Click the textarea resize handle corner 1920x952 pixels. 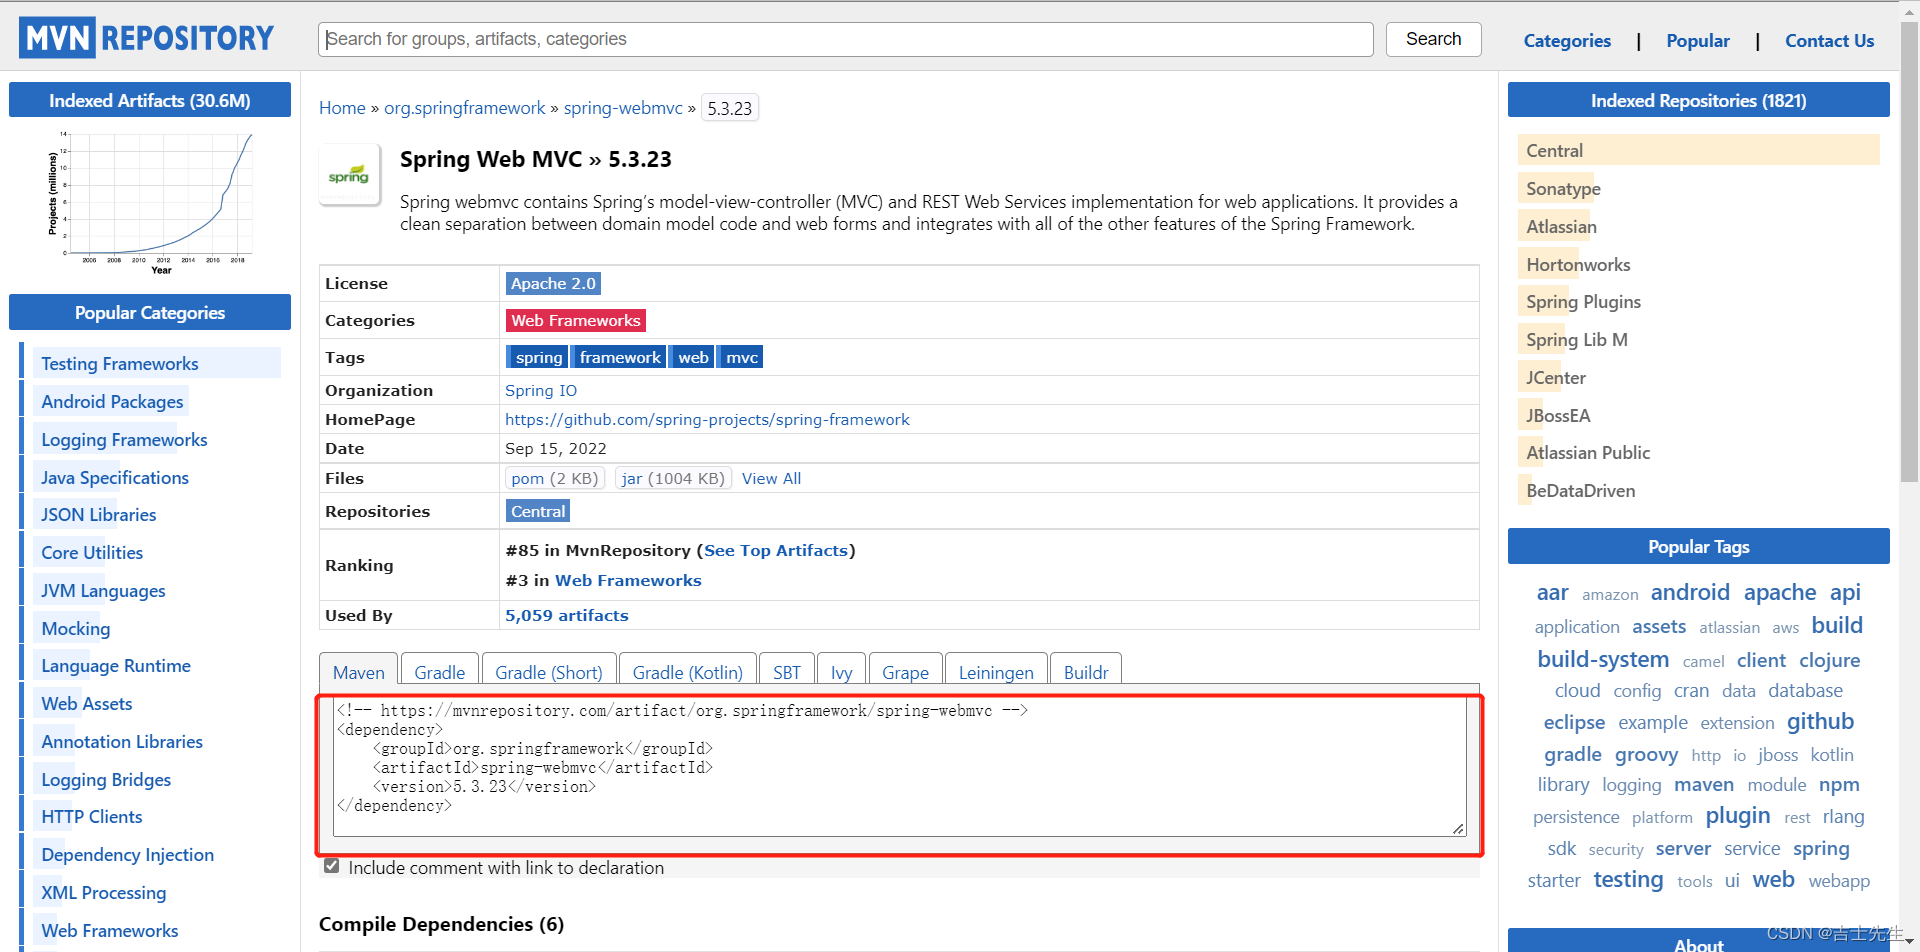1459,829
